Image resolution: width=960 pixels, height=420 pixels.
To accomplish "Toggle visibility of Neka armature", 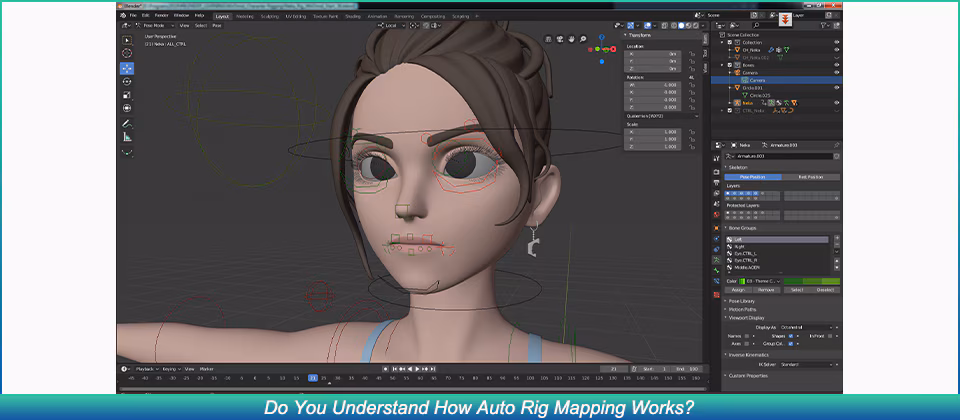I will tap(837, 103).
